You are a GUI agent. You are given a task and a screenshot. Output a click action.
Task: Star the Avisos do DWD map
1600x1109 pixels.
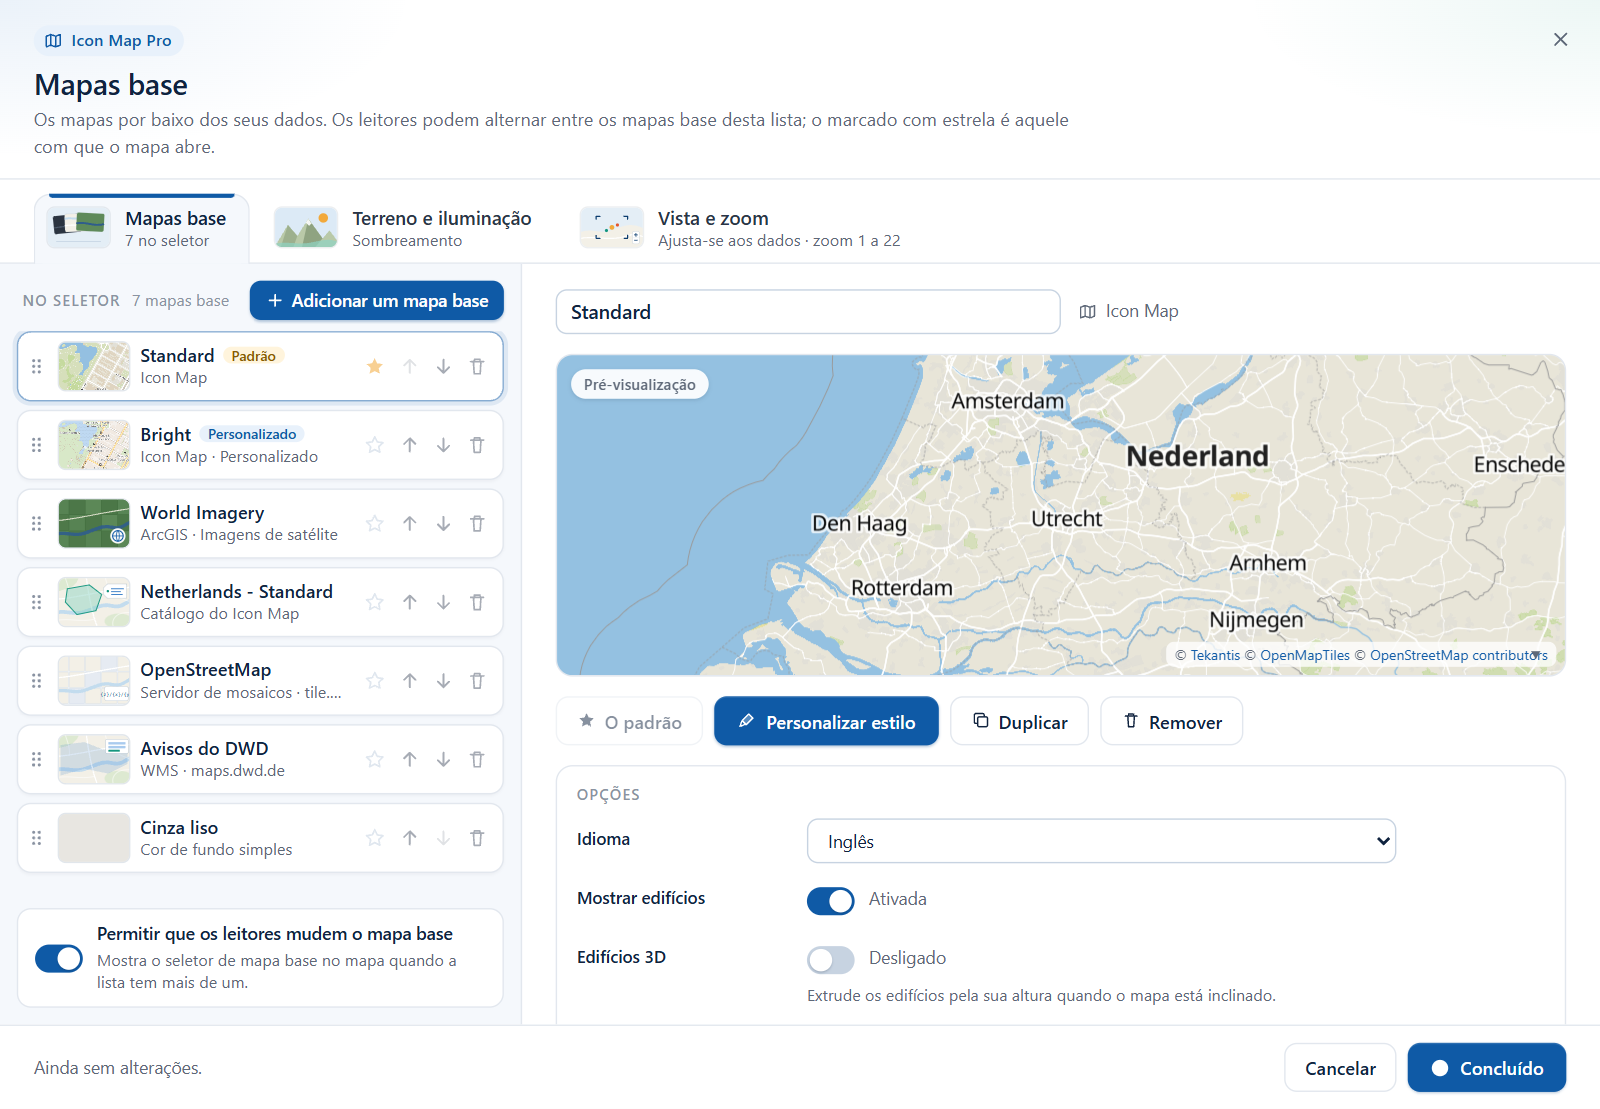pos(375,760)
